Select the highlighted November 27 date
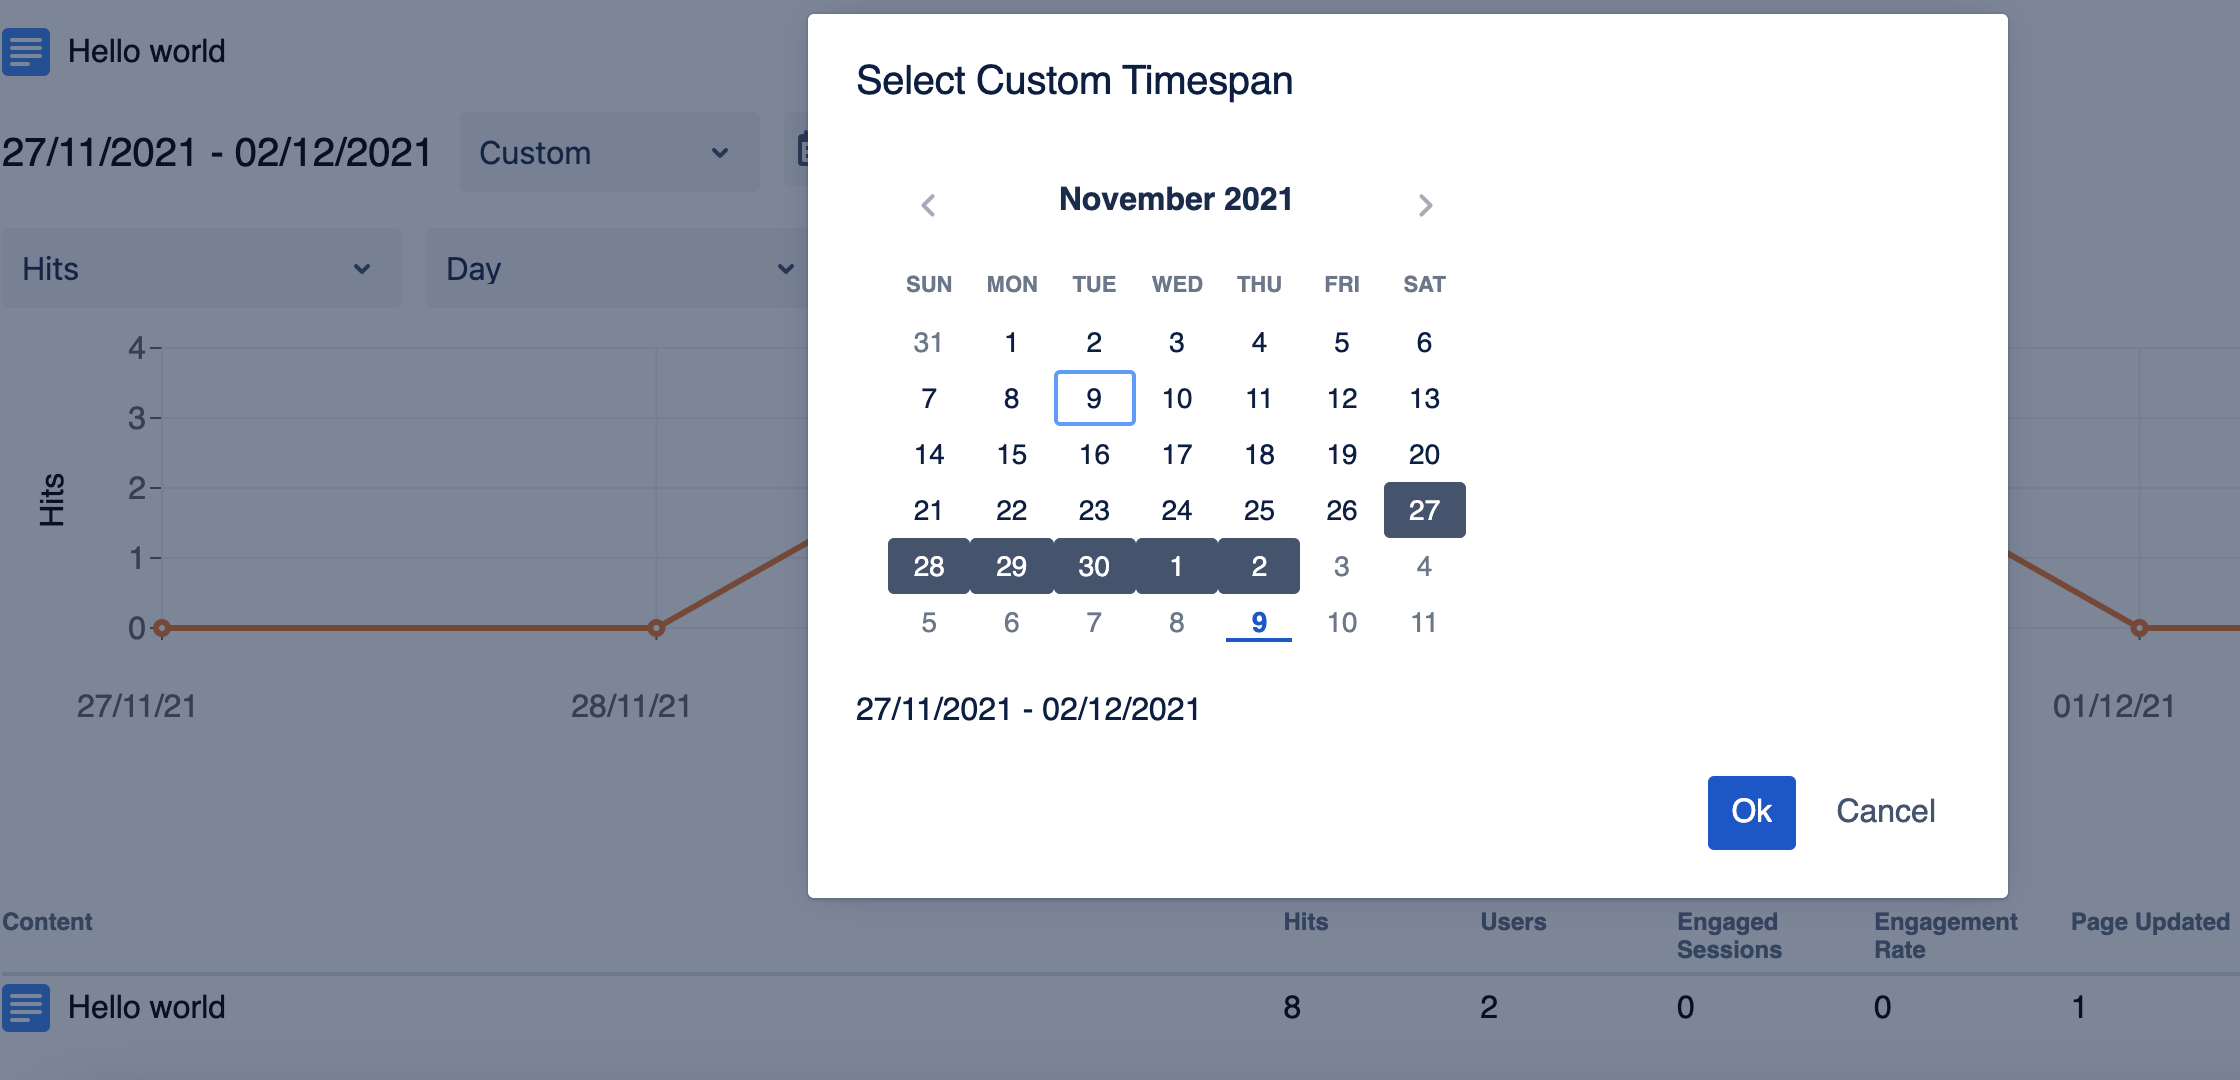2240x1080 pixels. click(x=1424, y=510)
